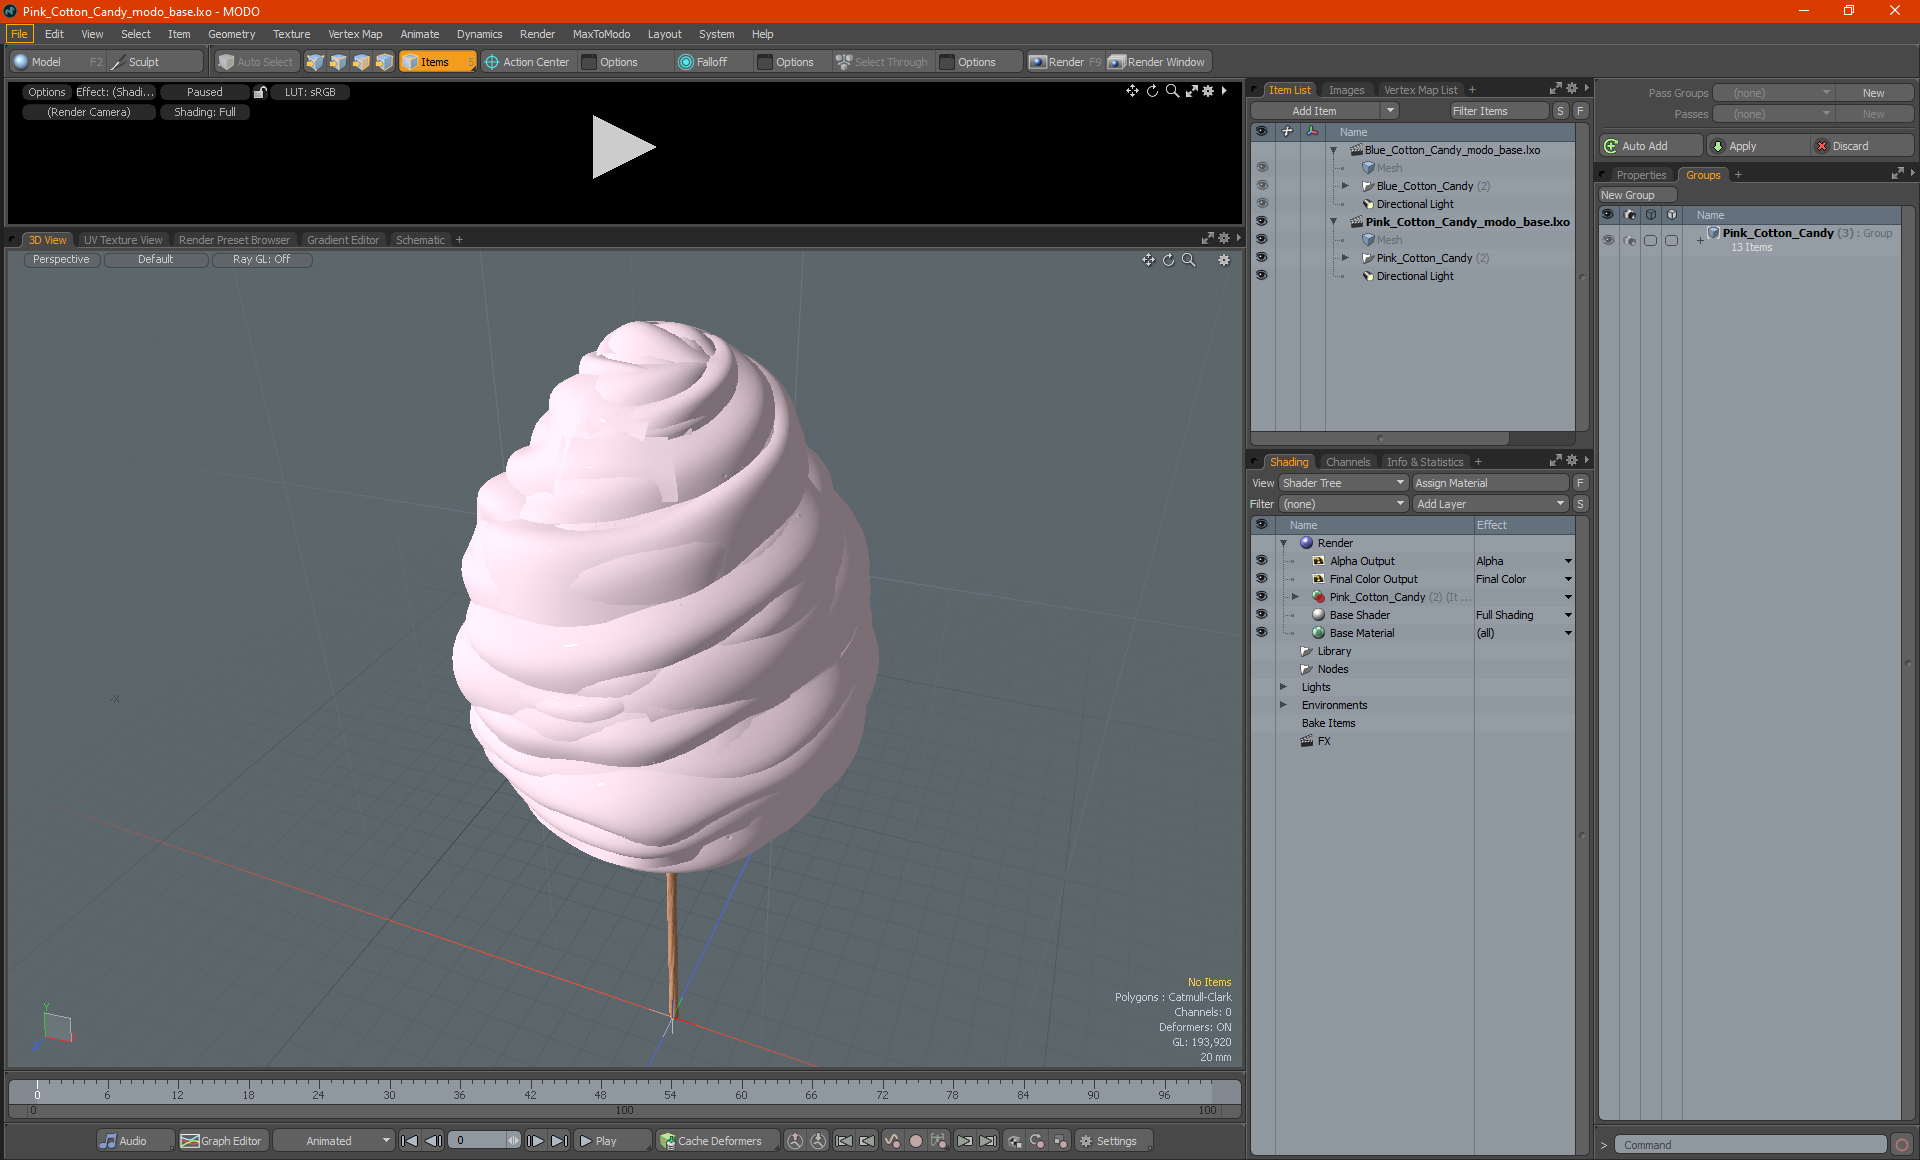Open the 3D viewport settings gear

click(1224, 260)
